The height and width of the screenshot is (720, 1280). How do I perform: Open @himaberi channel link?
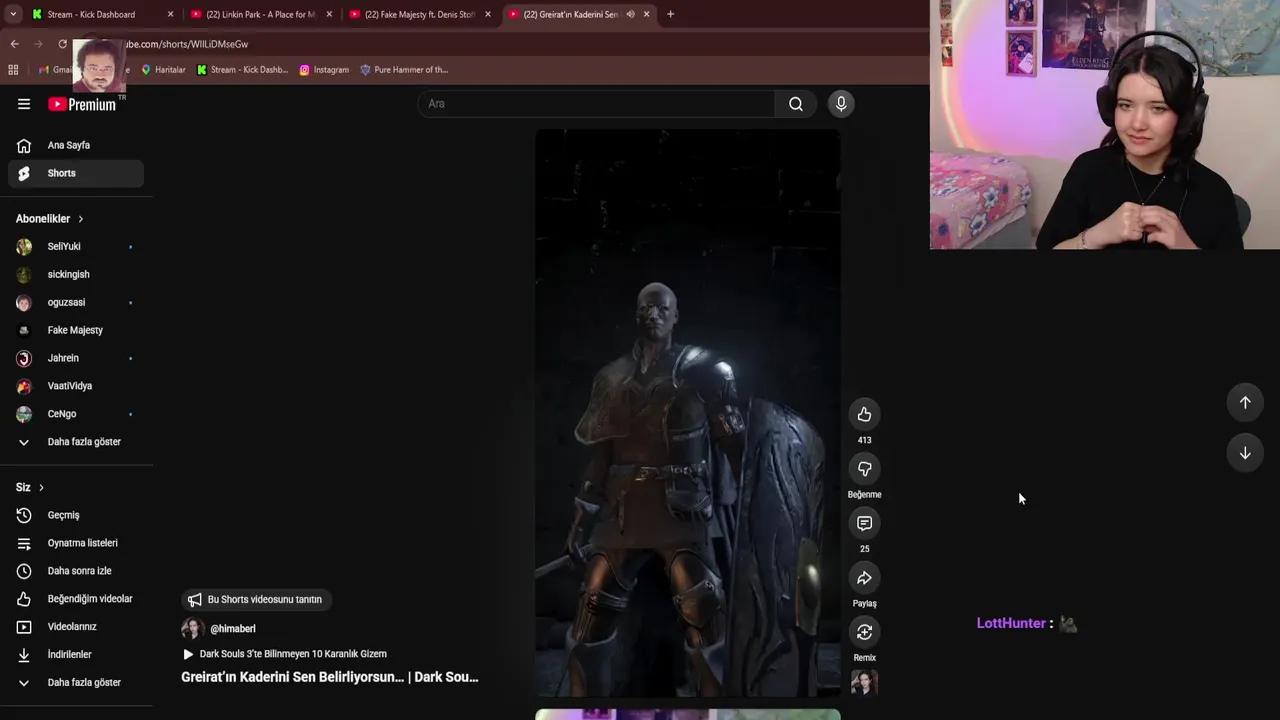pyautogui.click(x=232, y=629)
